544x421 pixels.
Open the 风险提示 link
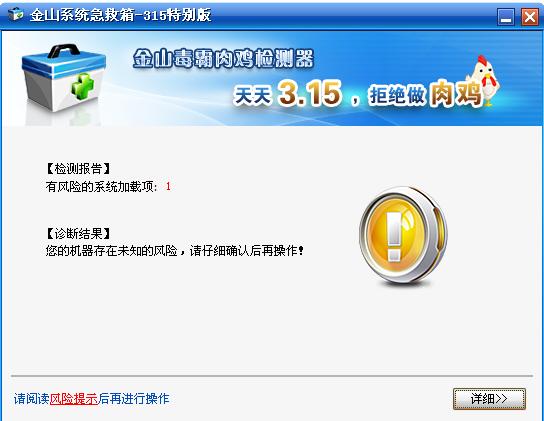tap(74, 398)
